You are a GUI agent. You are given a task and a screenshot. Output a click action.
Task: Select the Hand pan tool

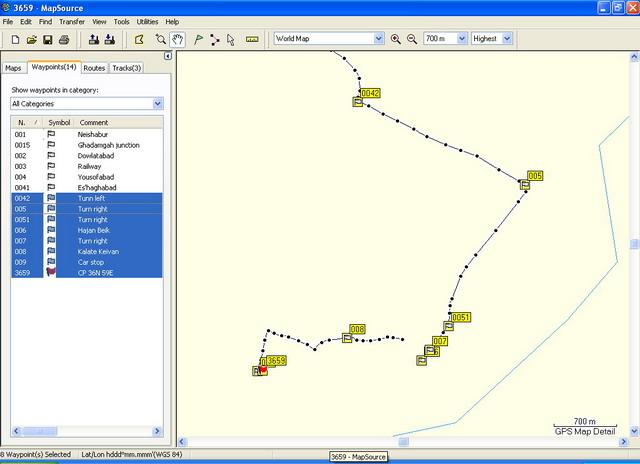pos(177,40)
